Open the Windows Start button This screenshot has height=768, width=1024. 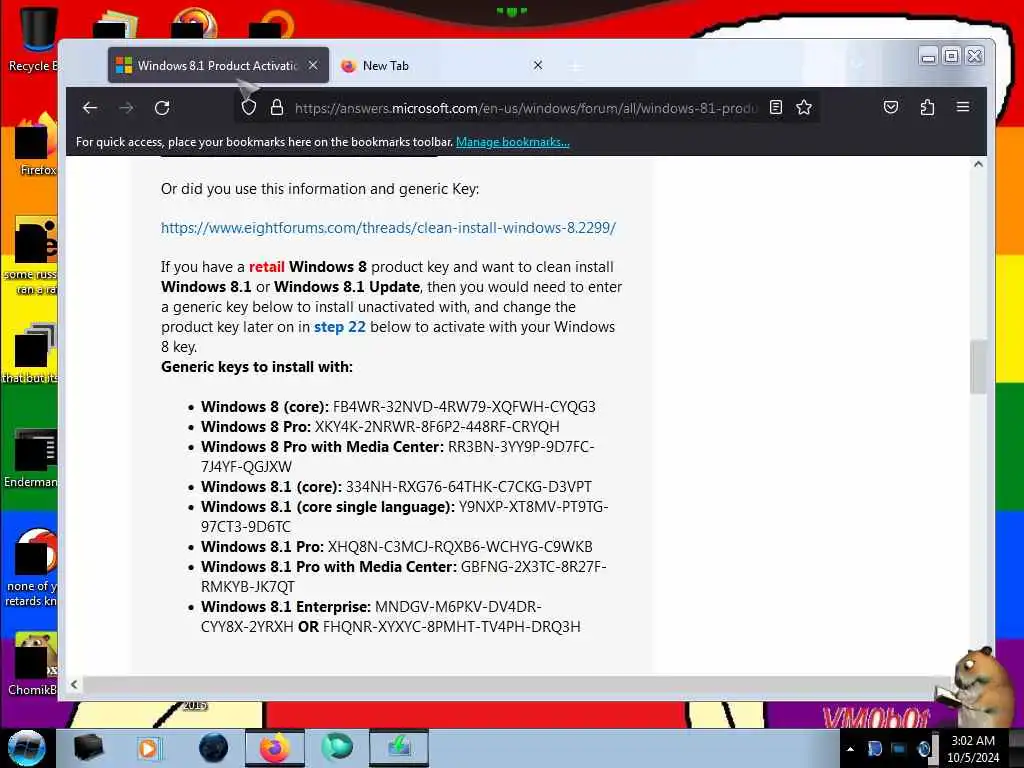pos(26,748)
